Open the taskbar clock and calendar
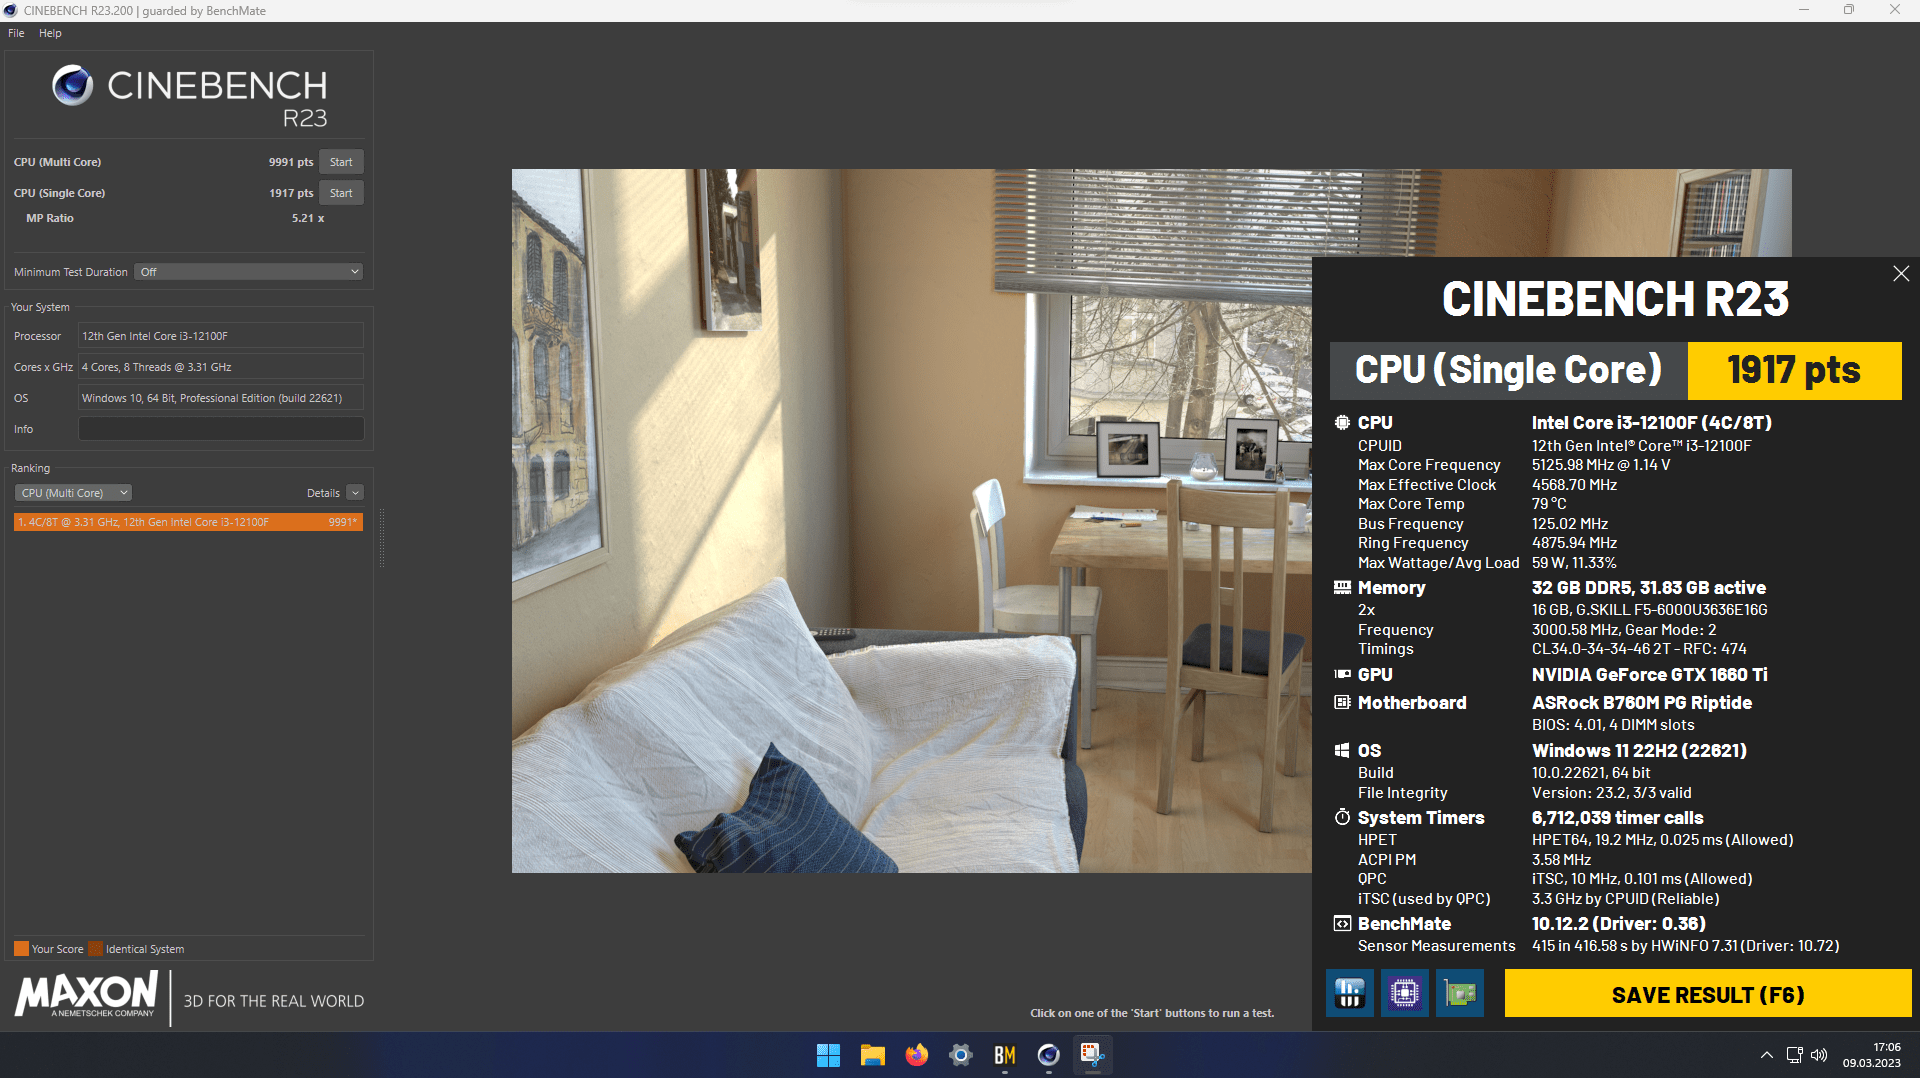The width and height of the screenshot is (1920, 1078). click(1872, 1055)
